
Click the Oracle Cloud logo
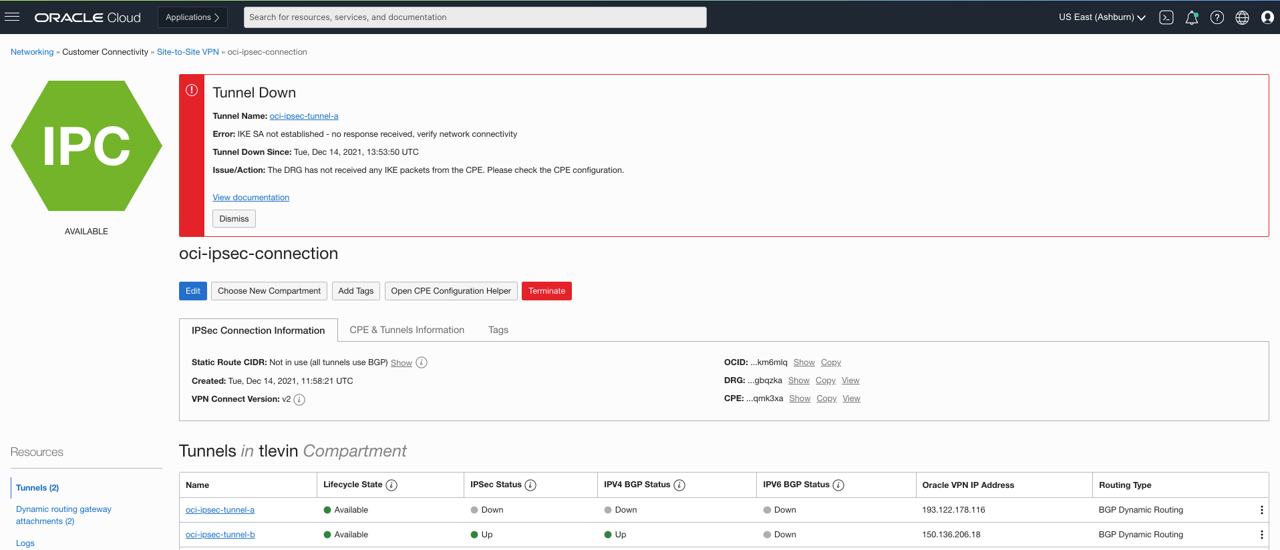click(x=87, y=17)
